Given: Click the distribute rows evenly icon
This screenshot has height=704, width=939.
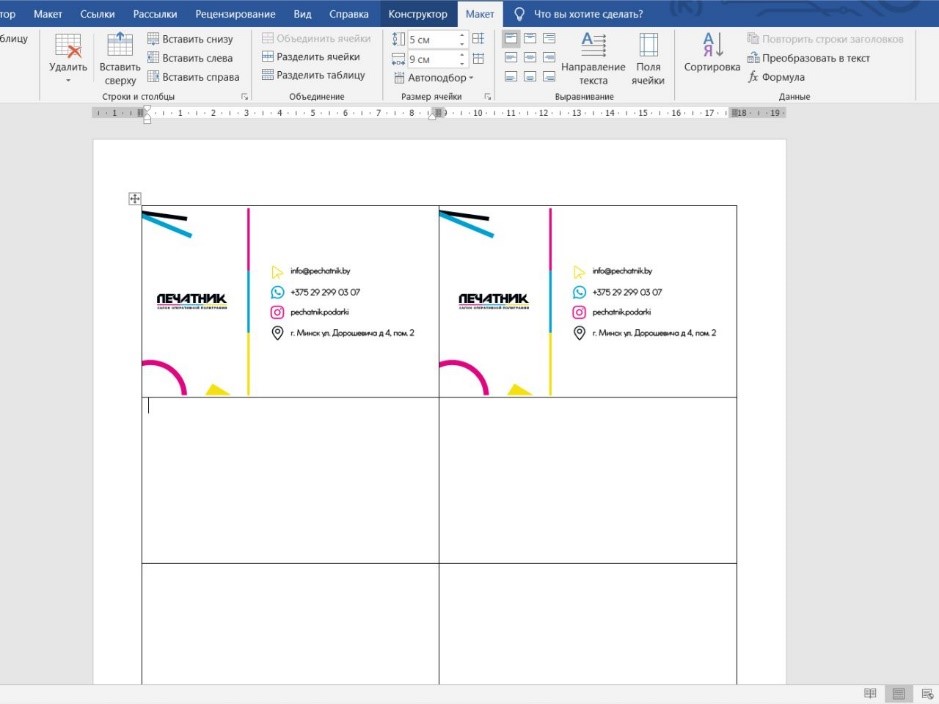Looking at the screenshot, I should click(478, 39).
